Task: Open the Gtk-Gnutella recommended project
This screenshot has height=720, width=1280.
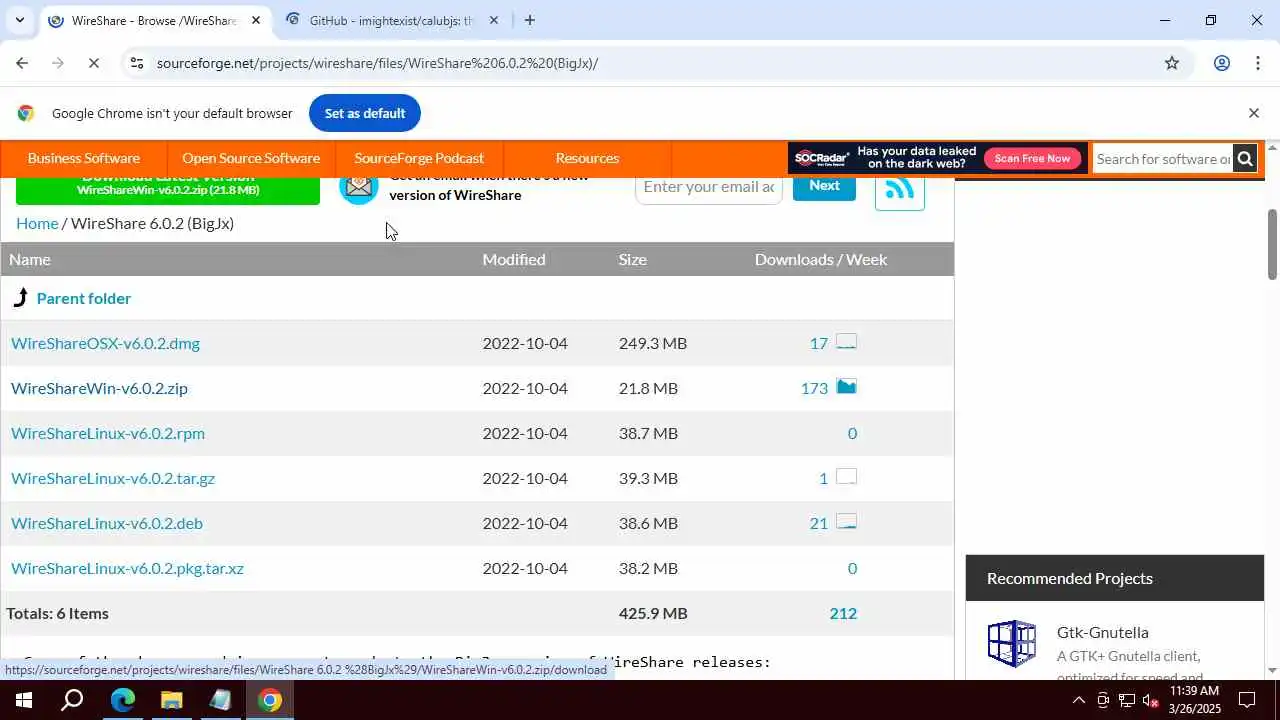Action: pyautogui.click(x=1102, y=632)
